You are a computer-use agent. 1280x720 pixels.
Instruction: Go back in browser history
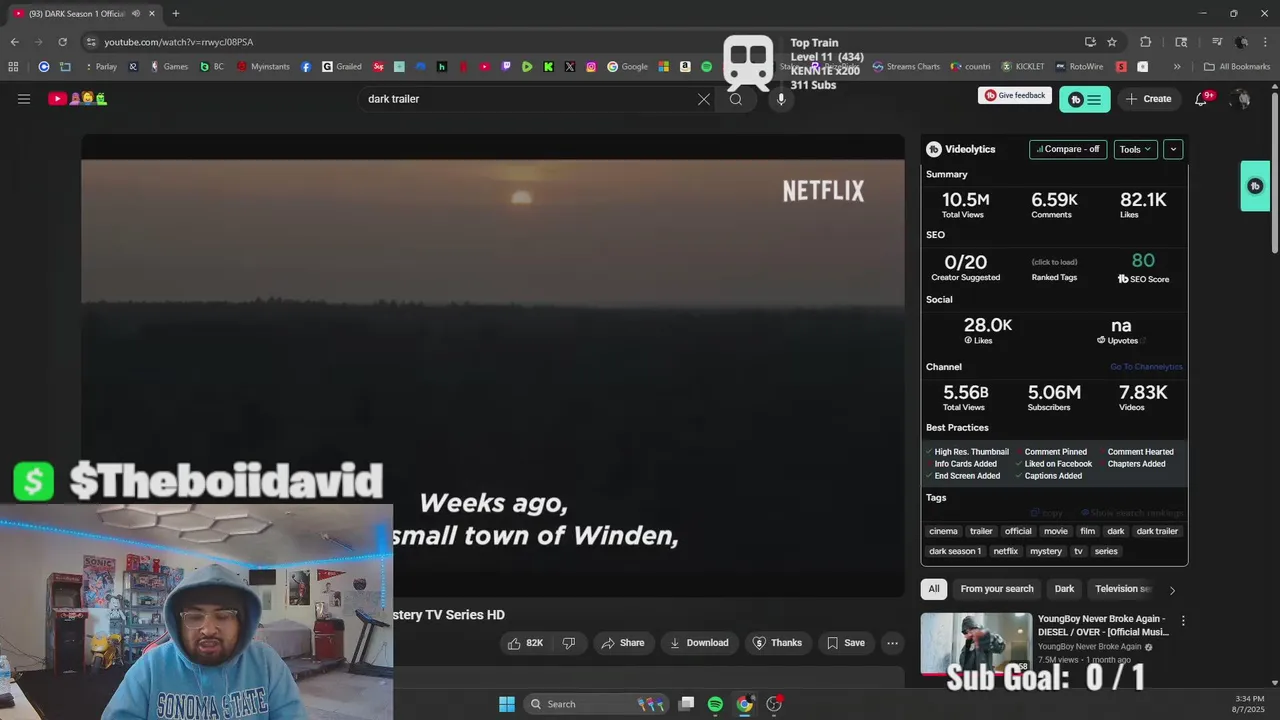[14, 42]
